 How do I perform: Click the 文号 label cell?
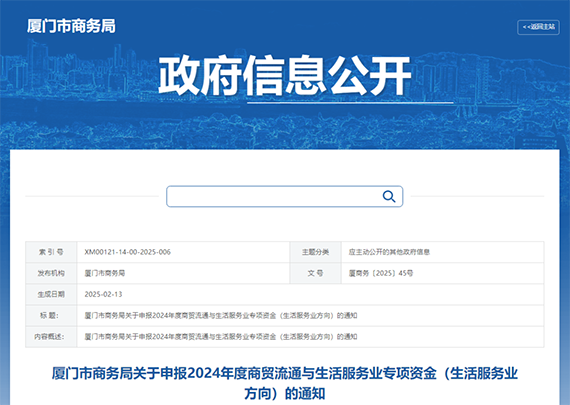316,273
